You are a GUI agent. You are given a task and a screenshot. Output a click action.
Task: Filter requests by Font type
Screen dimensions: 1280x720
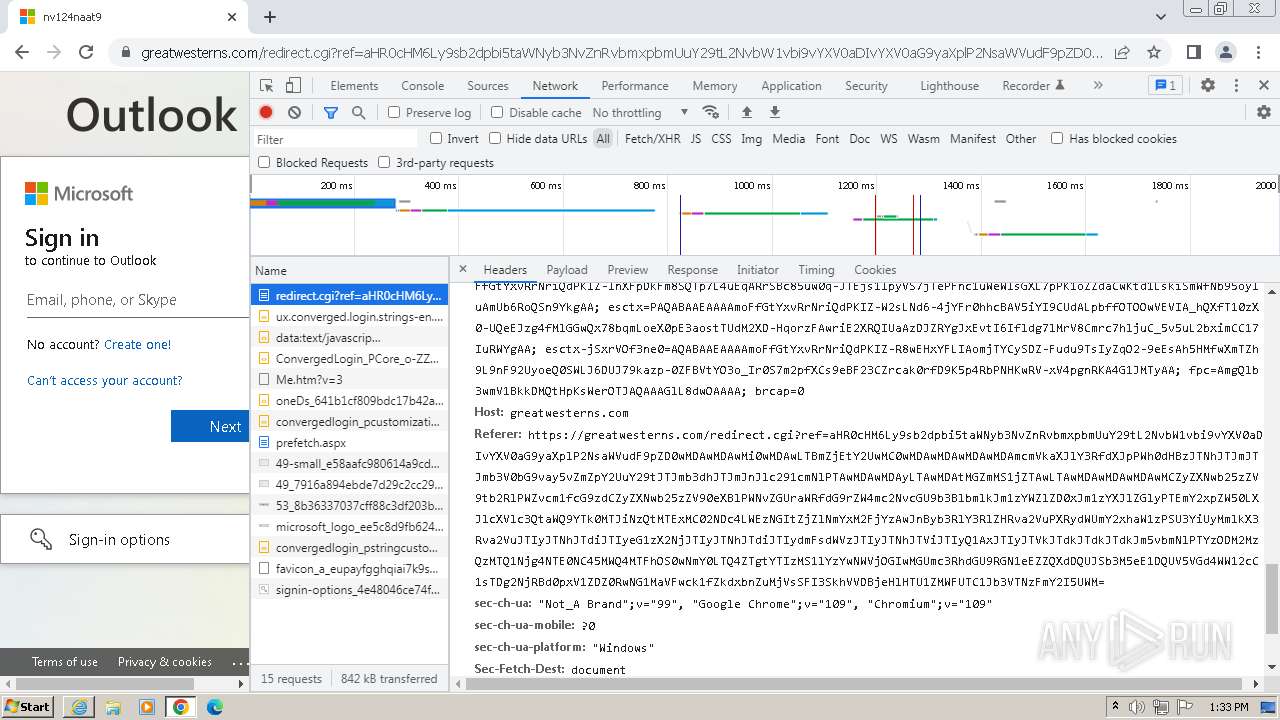pos(827,139)
